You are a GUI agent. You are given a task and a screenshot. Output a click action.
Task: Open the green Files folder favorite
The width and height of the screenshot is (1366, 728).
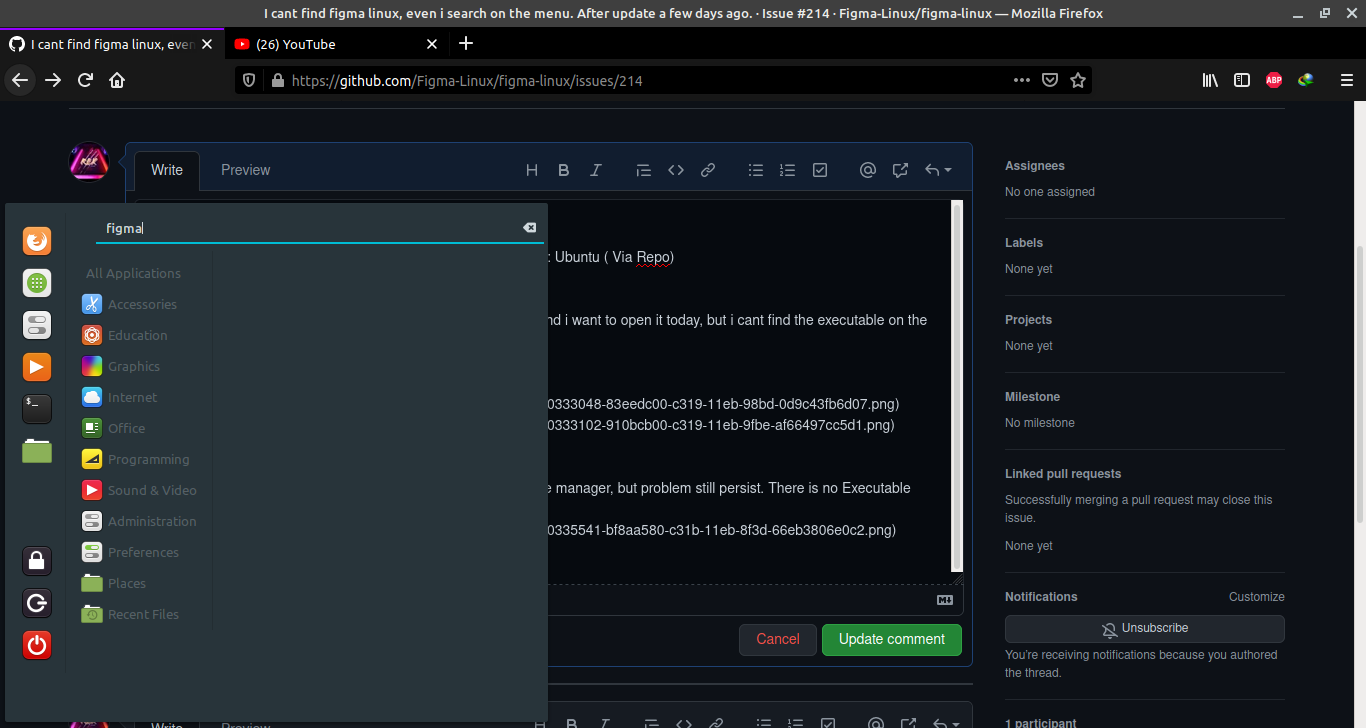point(37,451)
